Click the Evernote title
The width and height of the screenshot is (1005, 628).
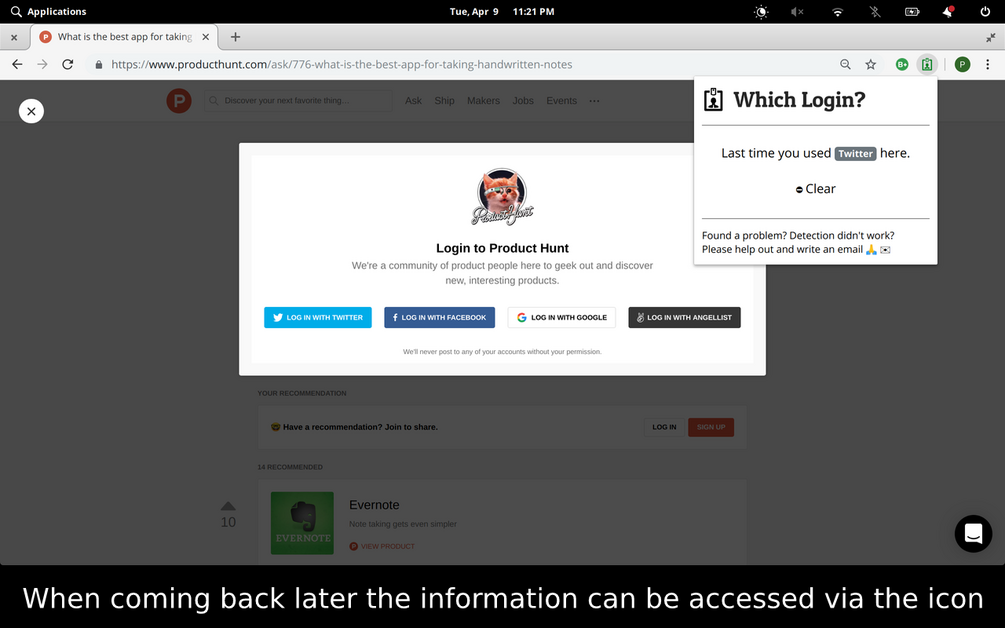374,505
